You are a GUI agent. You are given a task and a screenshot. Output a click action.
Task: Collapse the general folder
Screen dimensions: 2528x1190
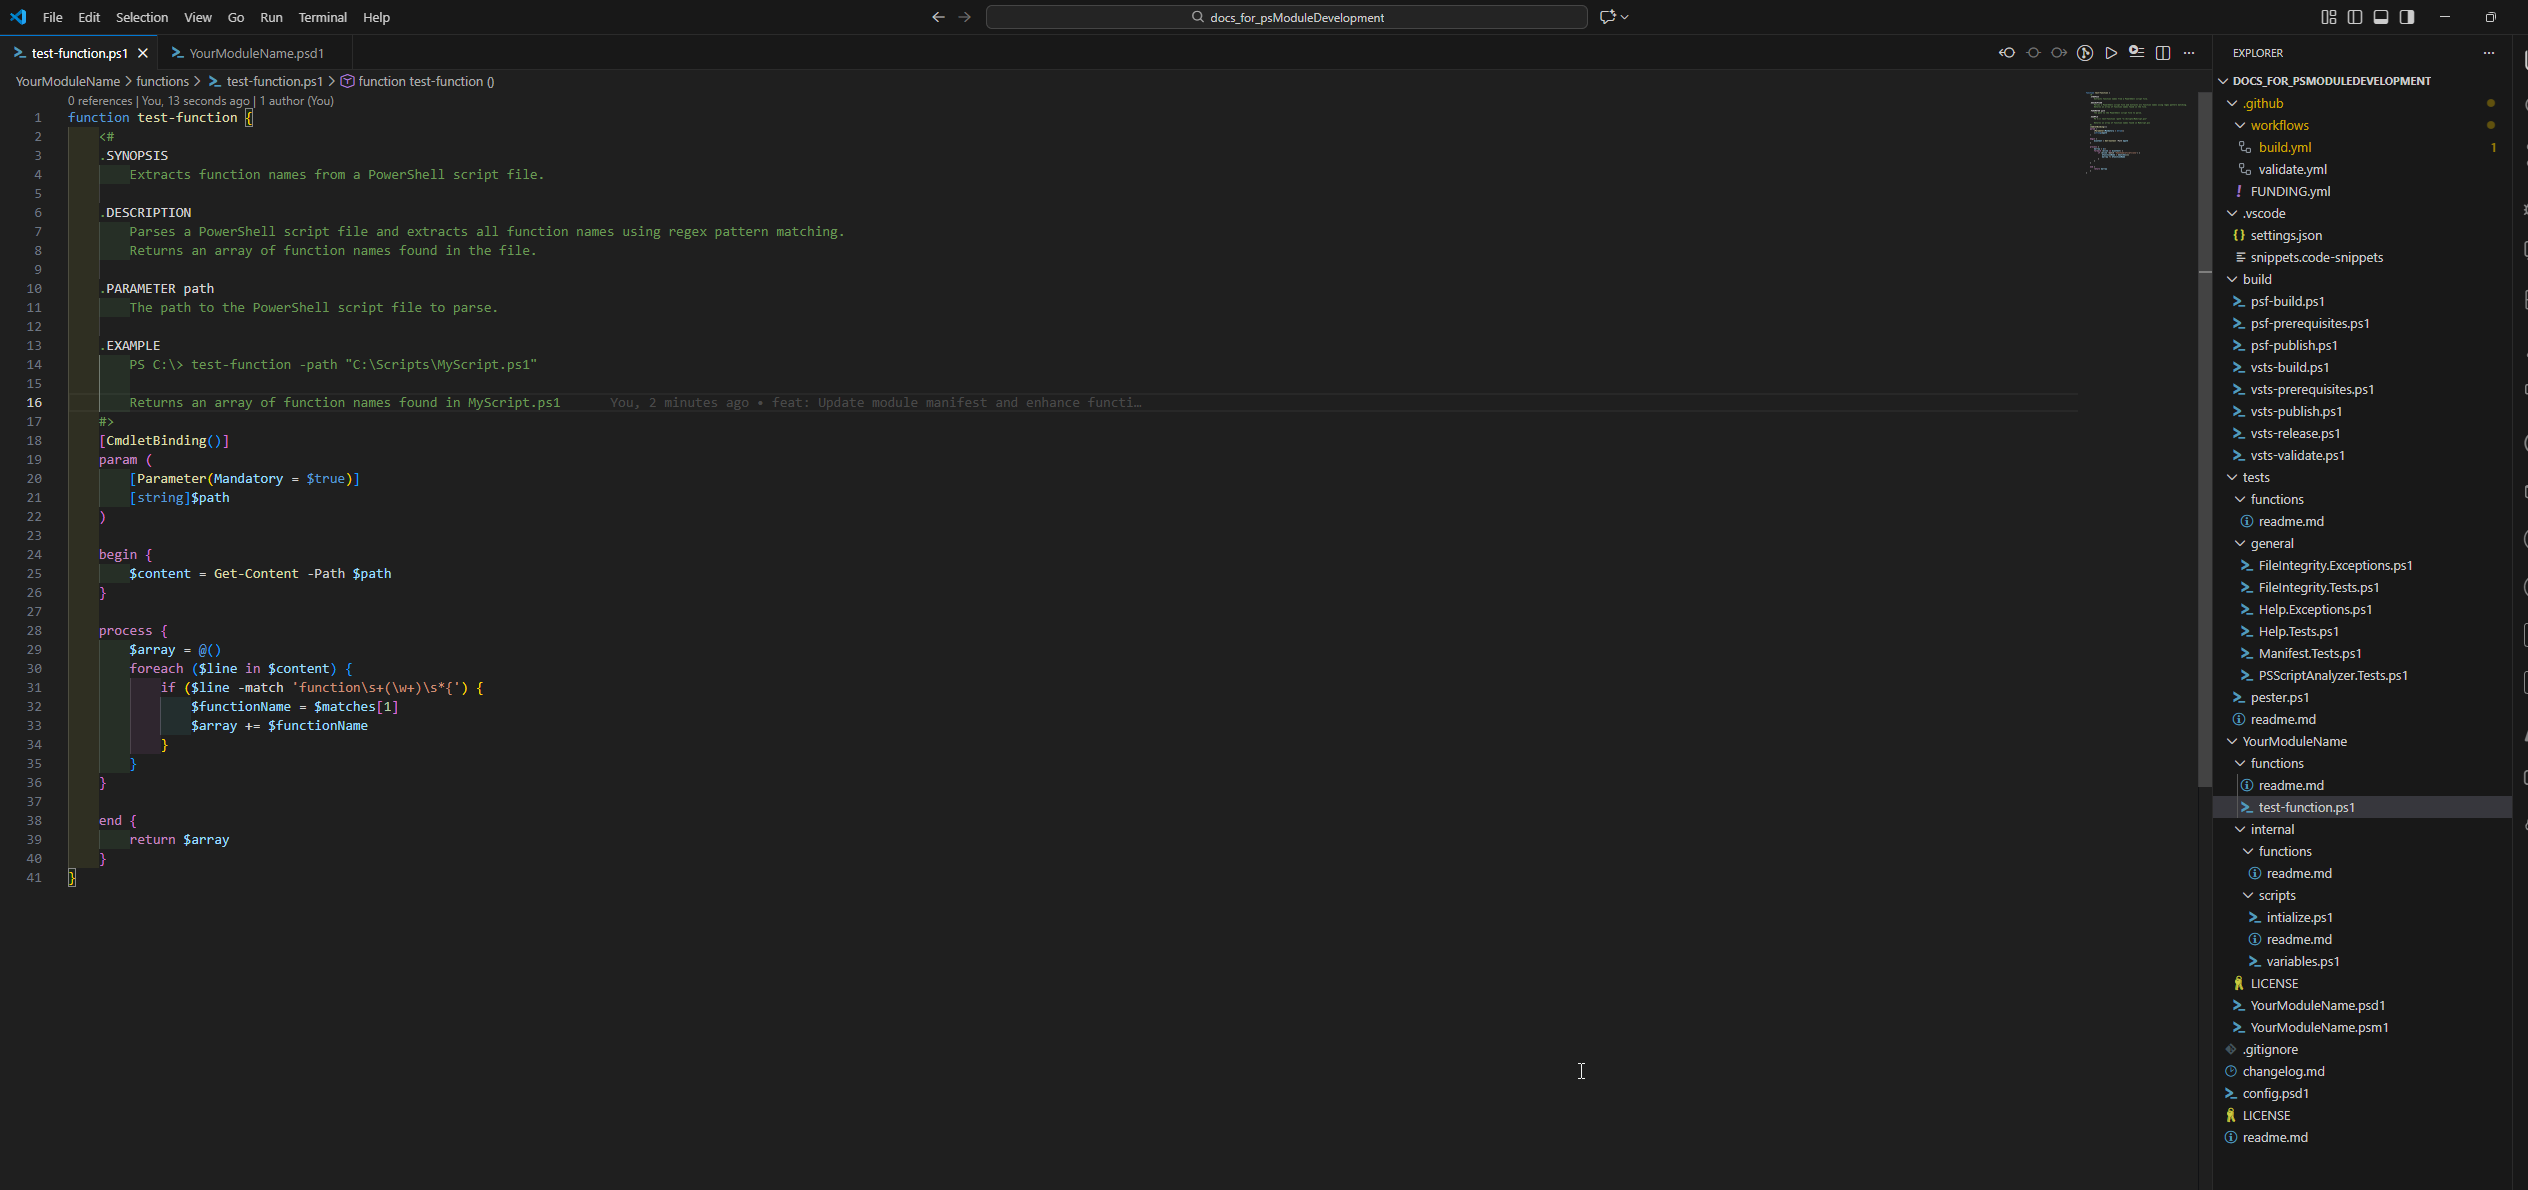point(2240,543)
